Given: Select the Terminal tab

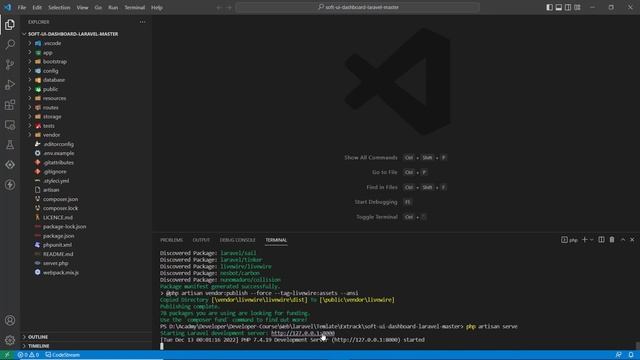Looking at the screenshot, I should tap(276, 240).
